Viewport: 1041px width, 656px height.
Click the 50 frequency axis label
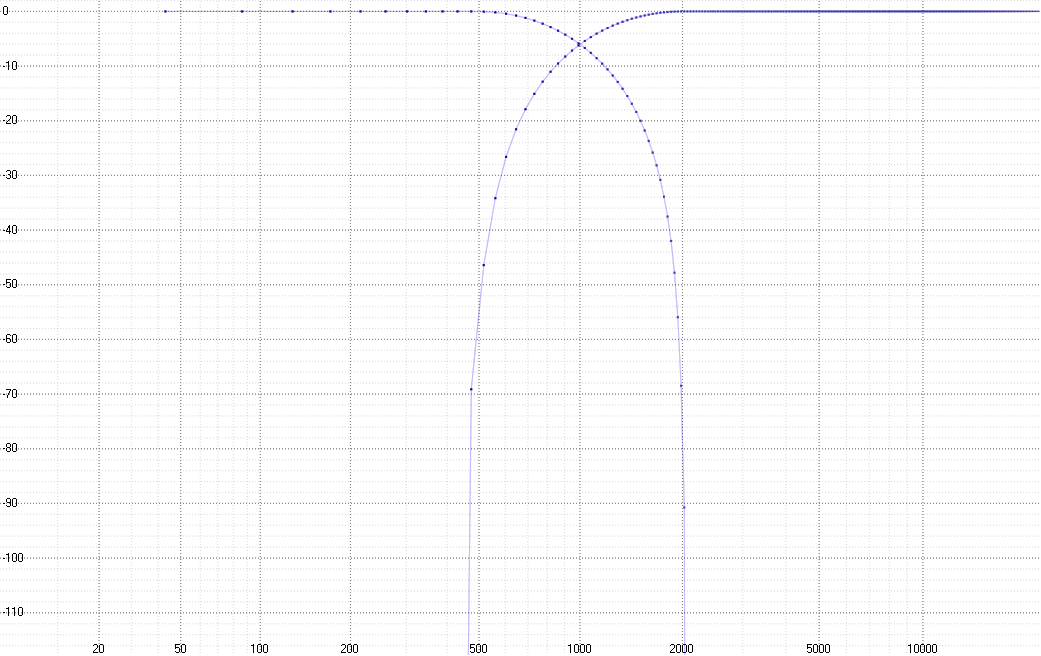(x=181, y=649)
